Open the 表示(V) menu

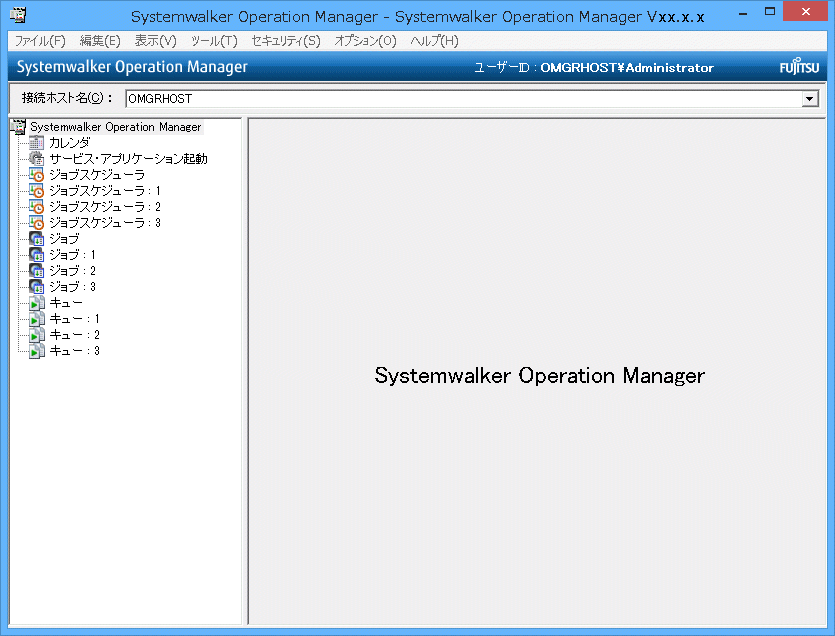(x=155, y=41)
